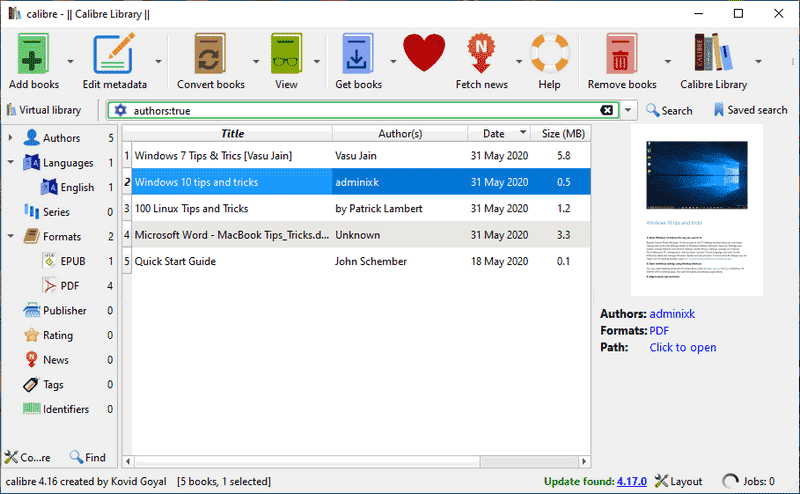Screen dimensions: 800x494
Task: Open the Layout button in status bar
Action: pos(679,481)
